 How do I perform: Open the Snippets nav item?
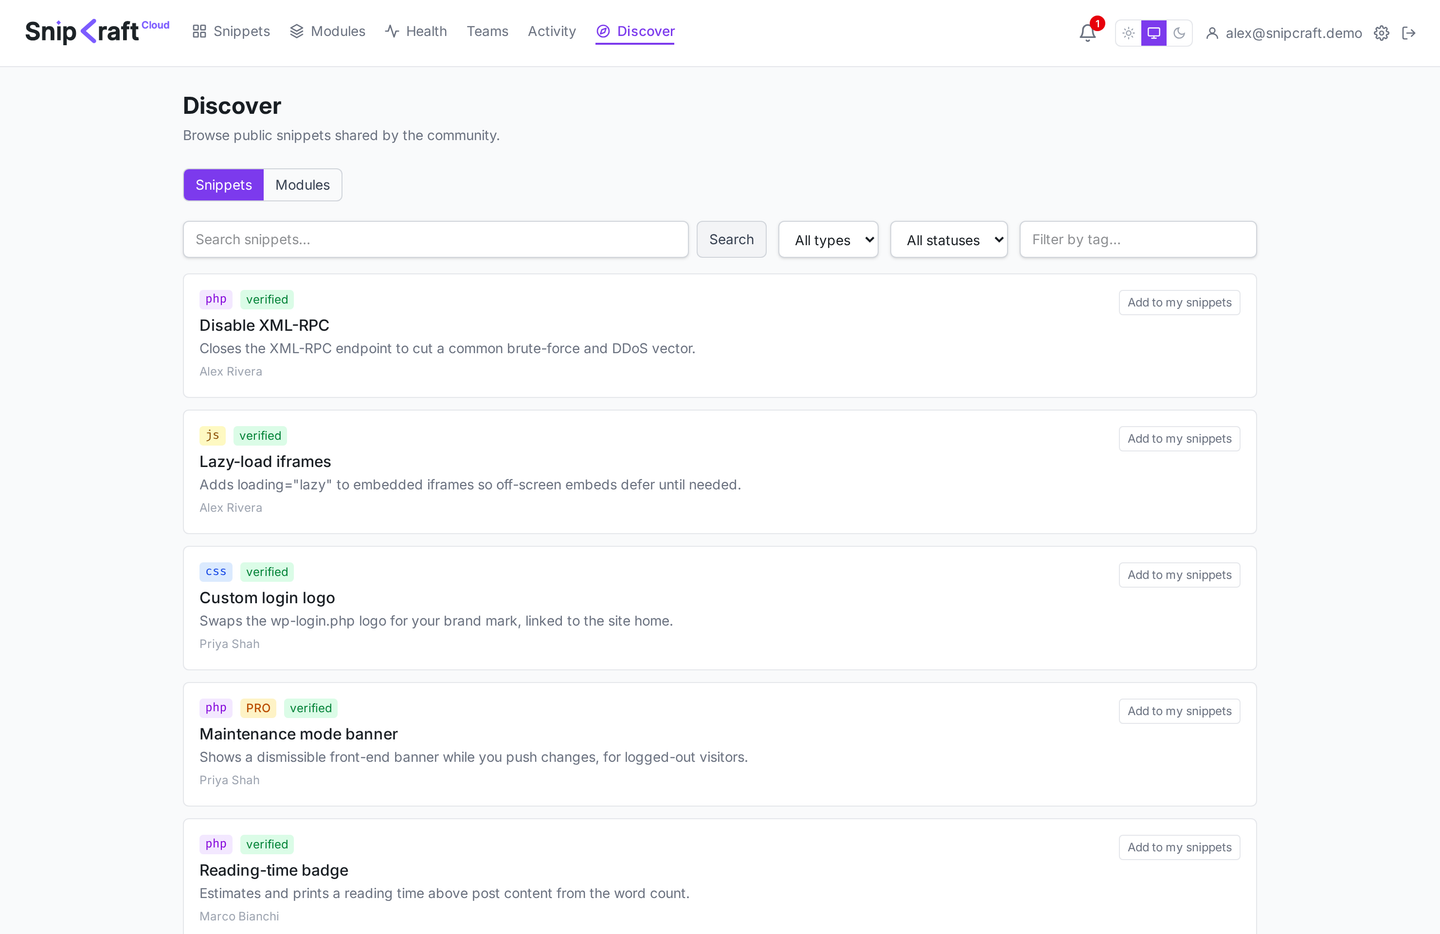(x=231, y=31)
